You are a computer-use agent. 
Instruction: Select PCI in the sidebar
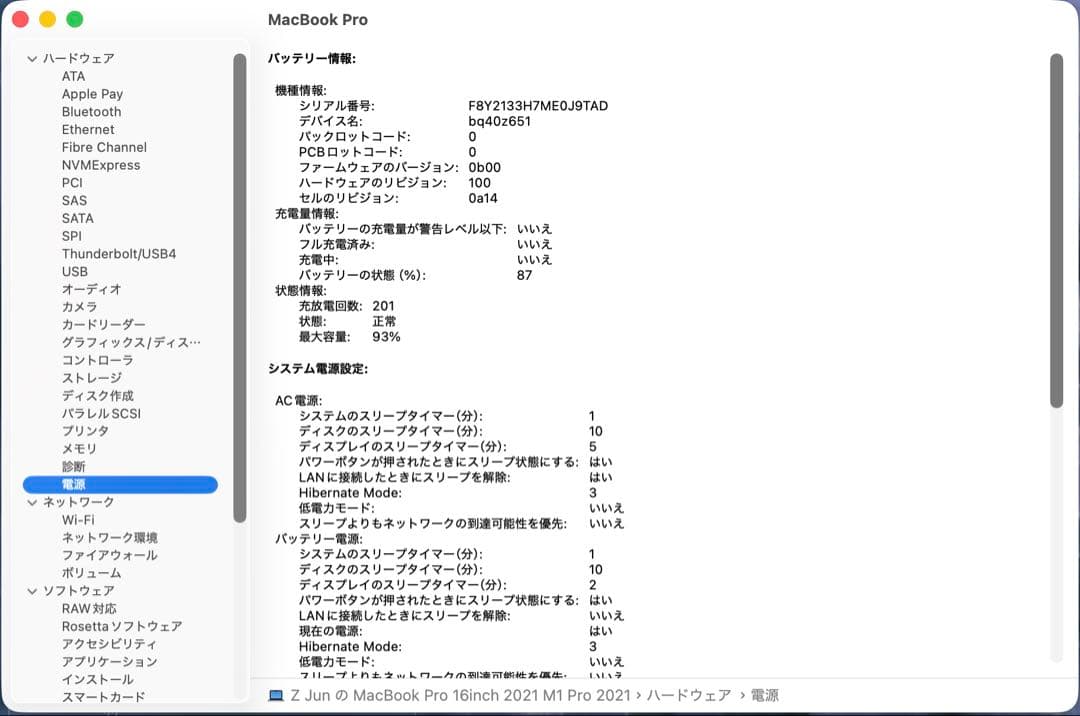72,183
